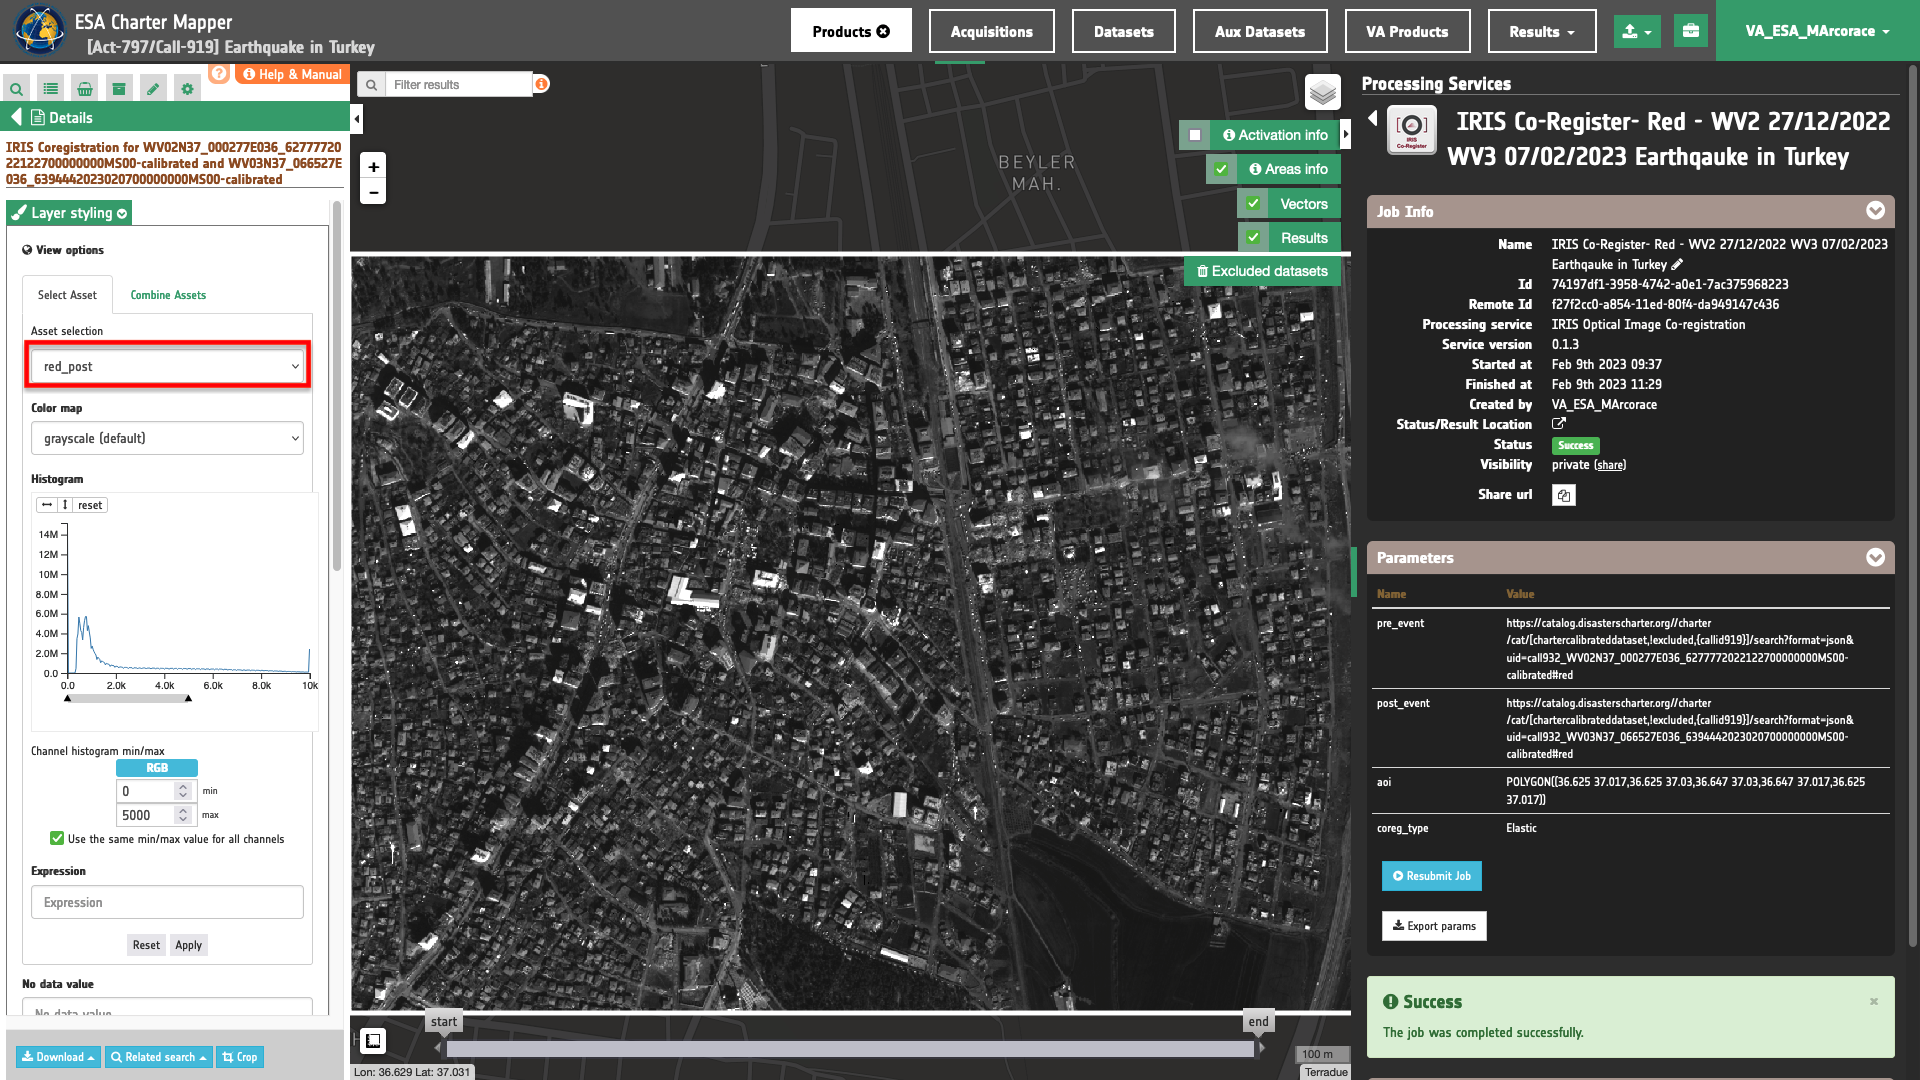Uncheck the Areas info checkbox
This screenshot has height=1080, width=1920.
[x=1221, y=169]
